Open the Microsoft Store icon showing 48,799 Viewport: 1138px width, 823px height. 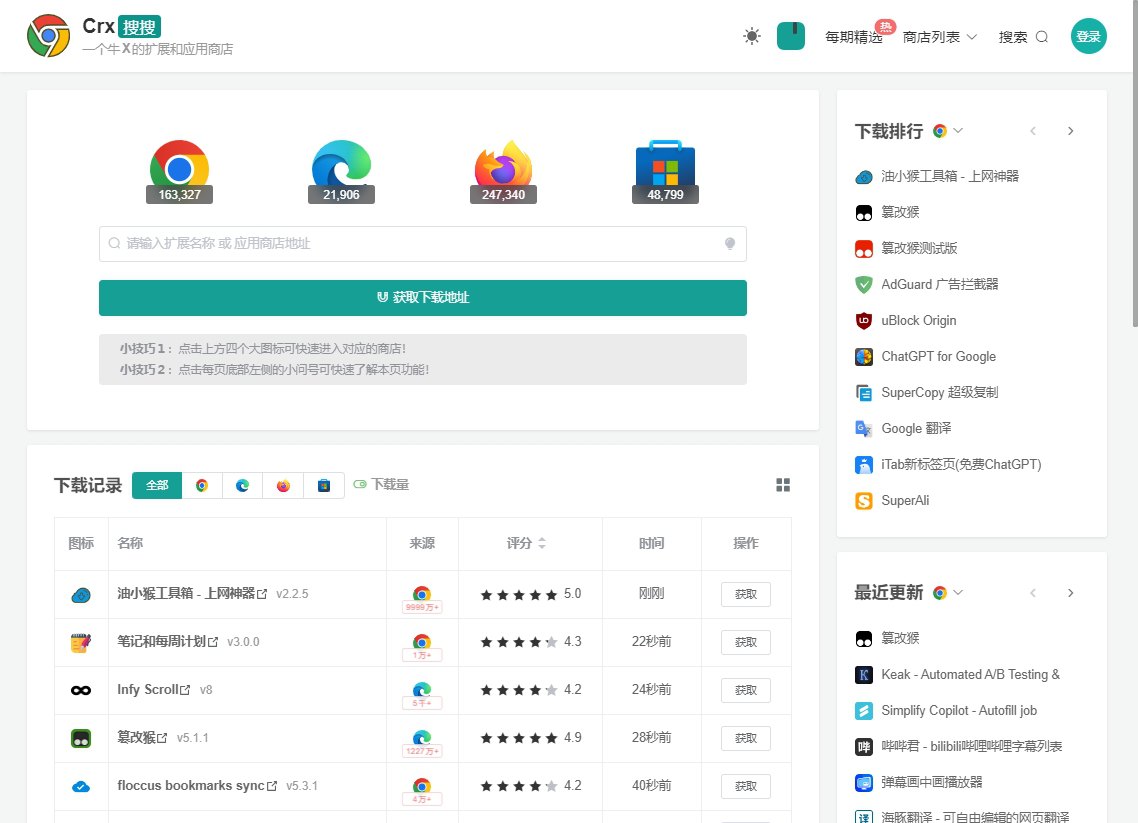tap(665, 171)
